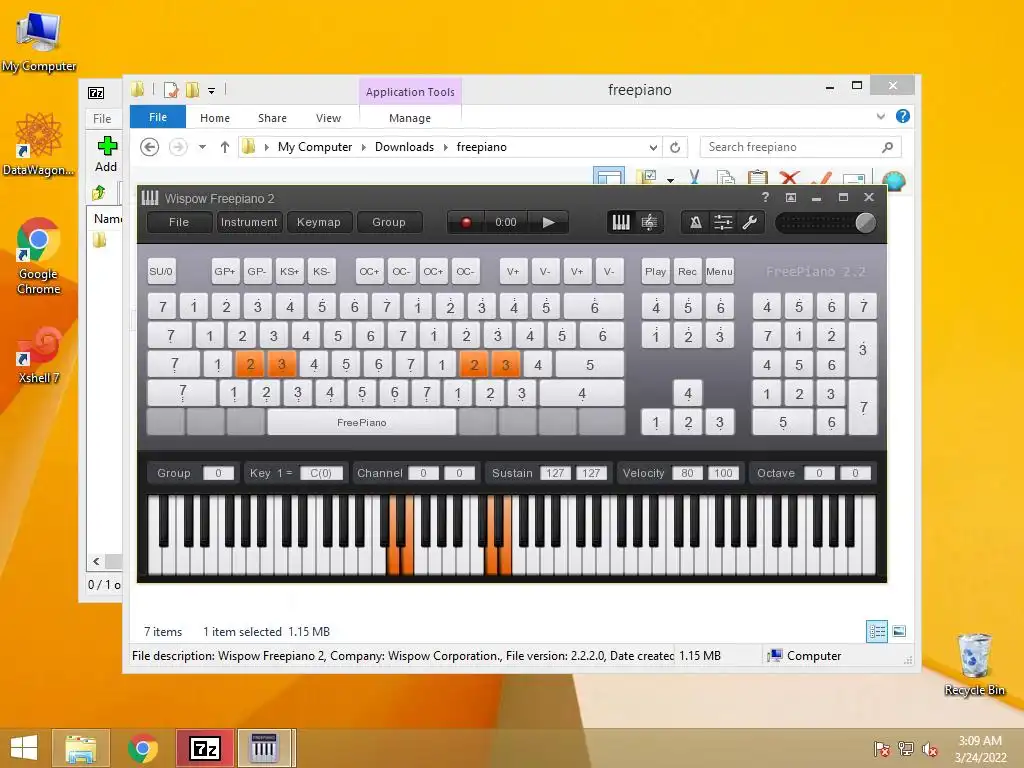Viewport: 1024px width, 768px height.
Task: Click the Downloads breadcrumb
Action: pos(404,147)
